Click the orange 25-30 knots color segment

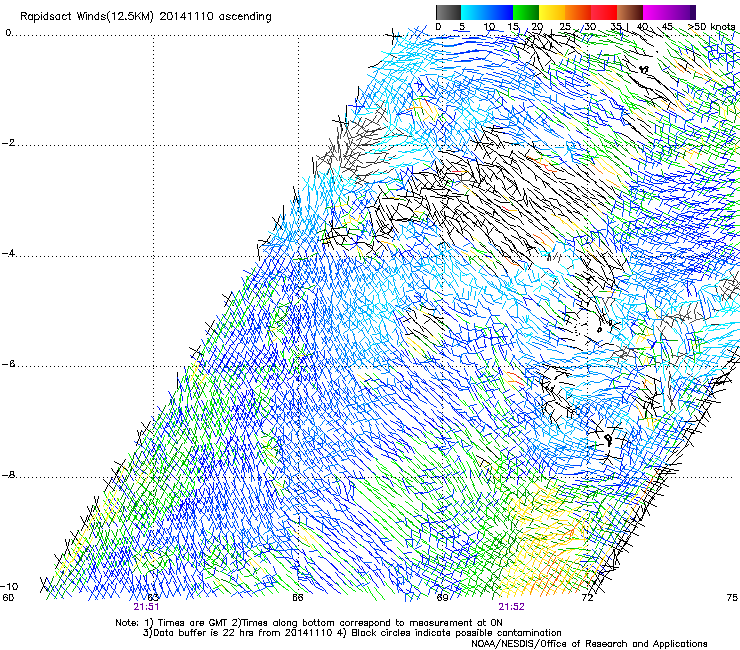click(578, 12)
